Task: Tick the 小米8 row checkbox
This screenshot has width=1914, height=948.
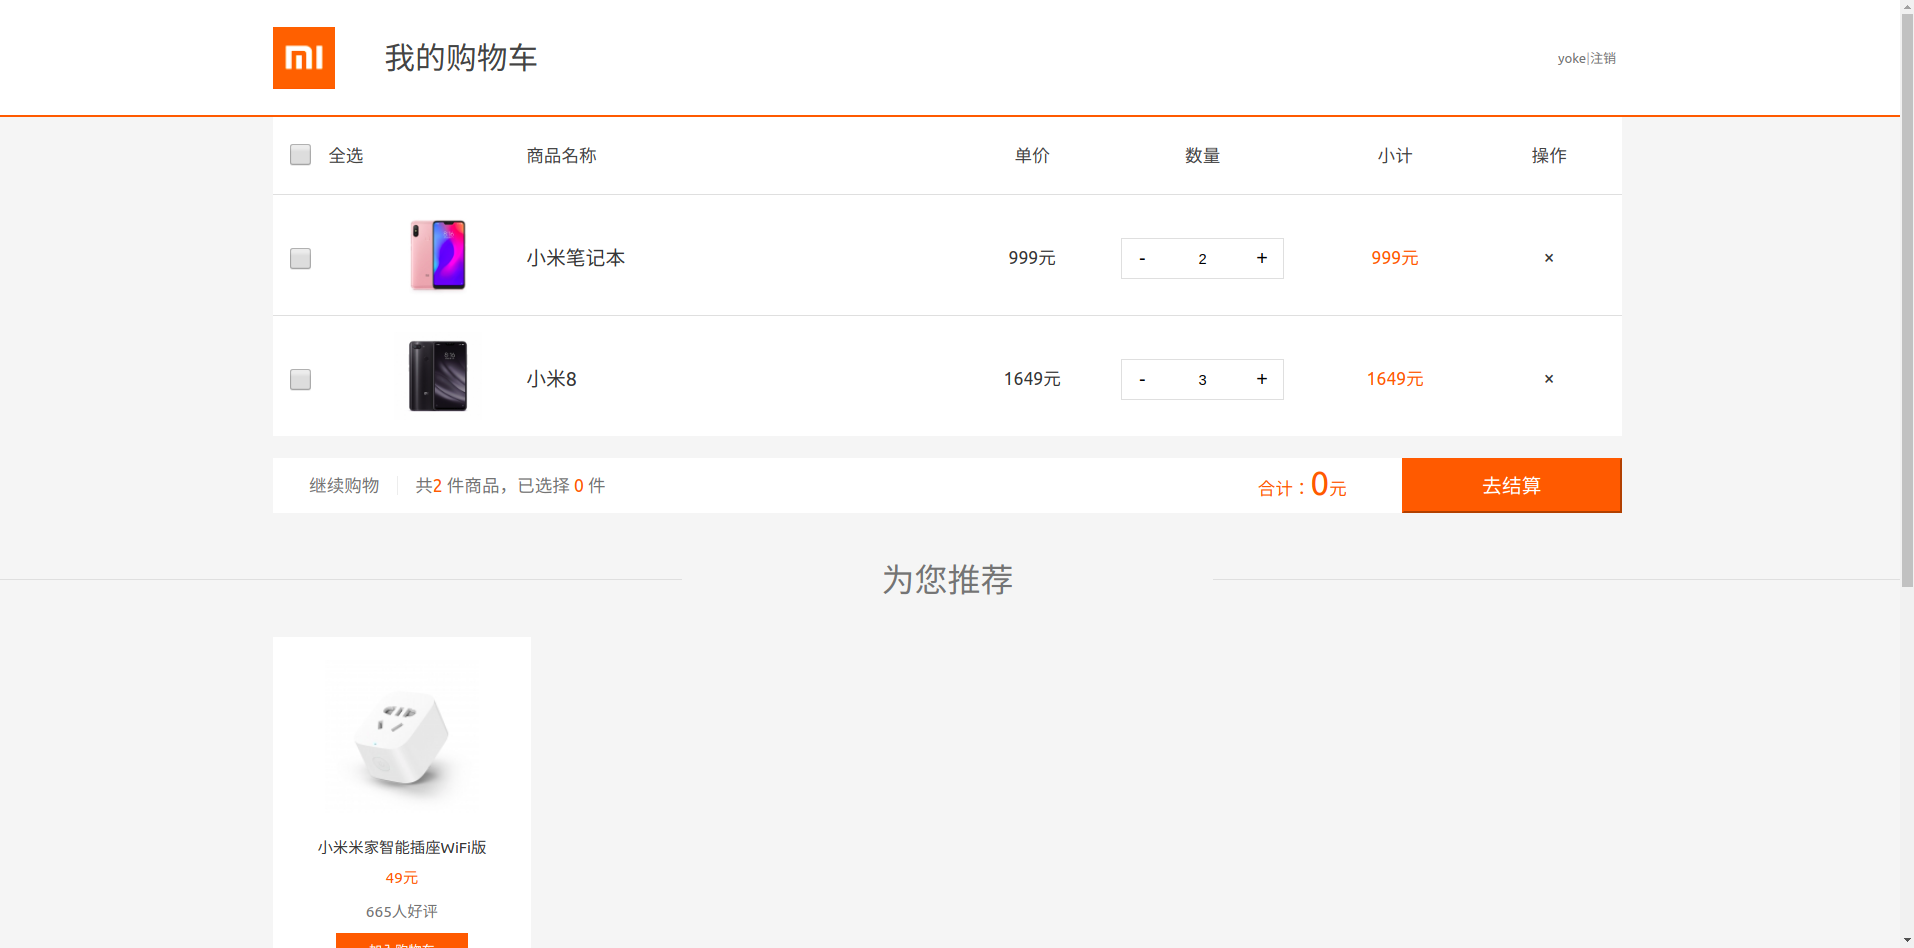Action: pyautogui.click(x=300, y=379)
